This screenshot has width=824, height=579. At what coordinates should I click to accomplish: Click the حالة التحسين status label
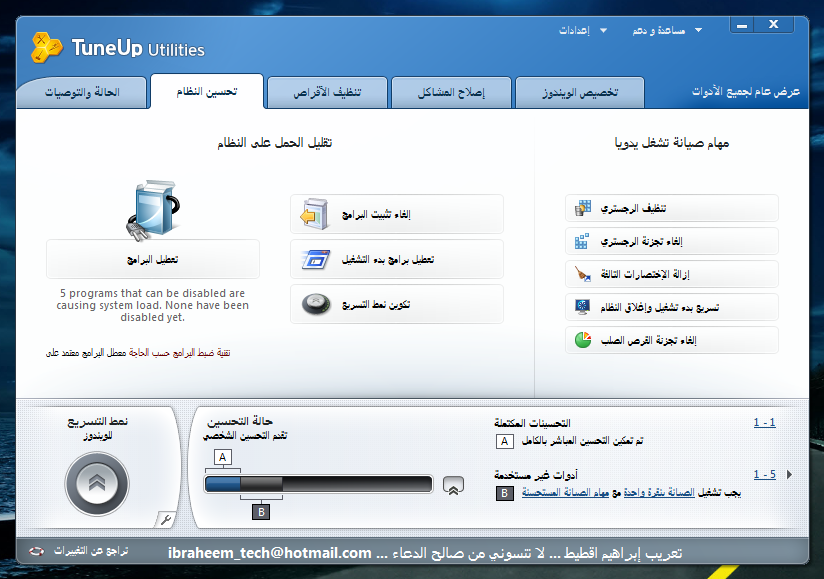click(x=240, y=421)
